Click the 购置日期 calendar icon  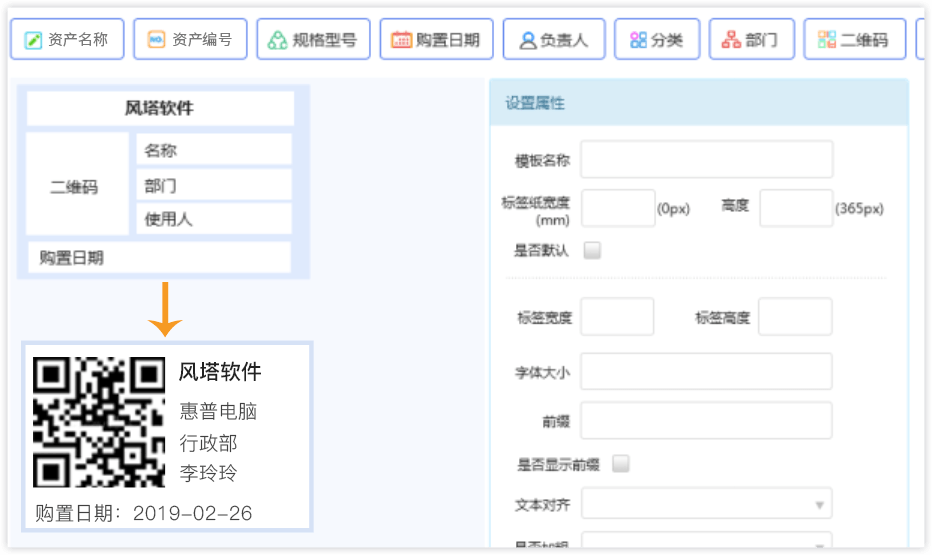[401, 40]
